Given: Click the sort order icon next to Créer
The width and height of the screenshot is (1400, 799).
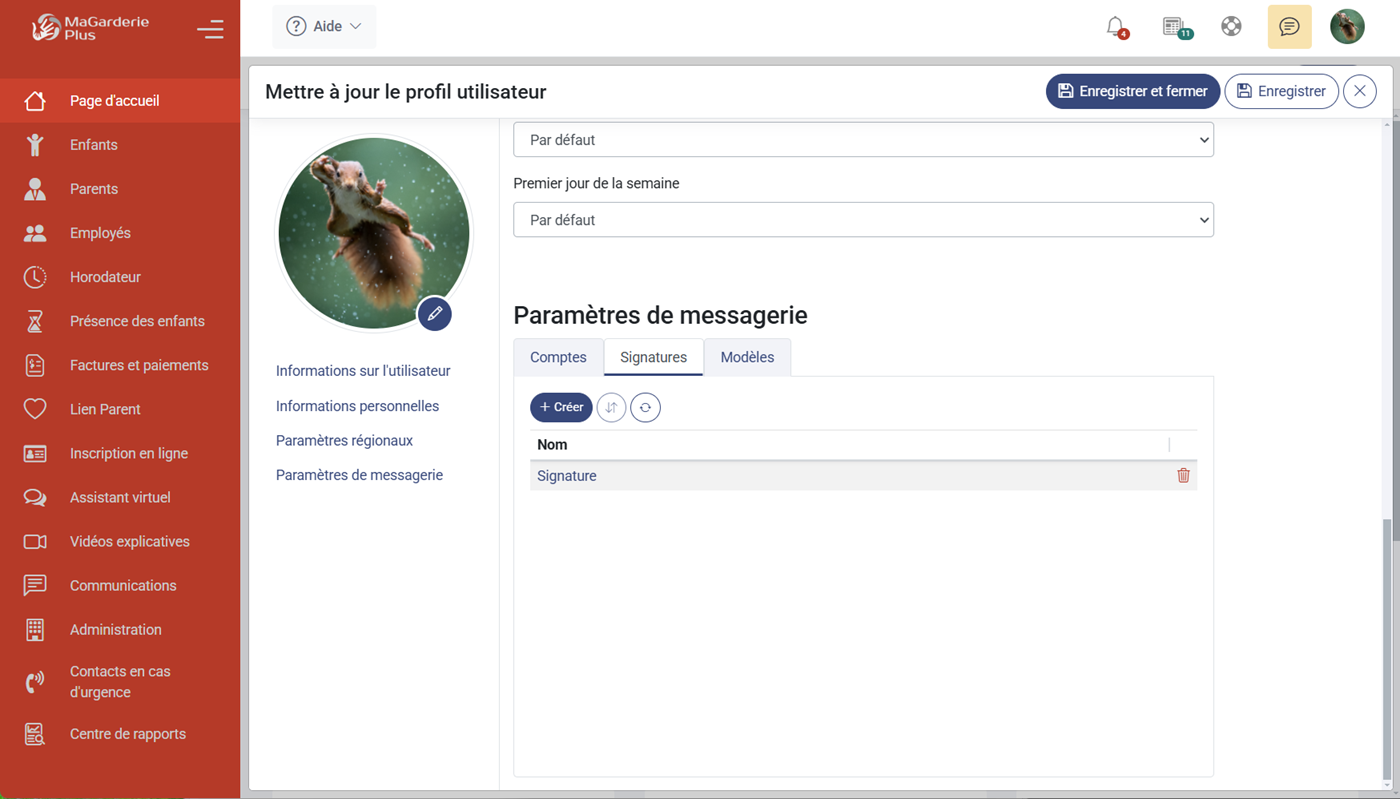Looking at the screenshot, I should [x=611, y=407].
